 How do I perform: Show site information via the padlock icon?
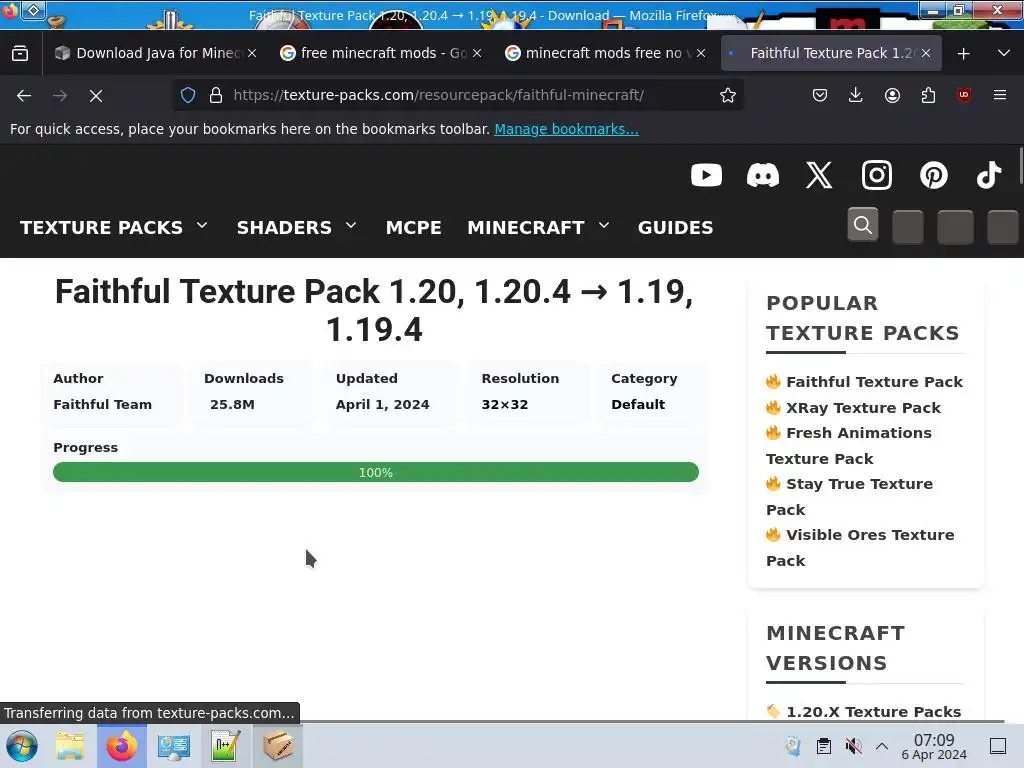pyautogui.click(x=216, y=95)
